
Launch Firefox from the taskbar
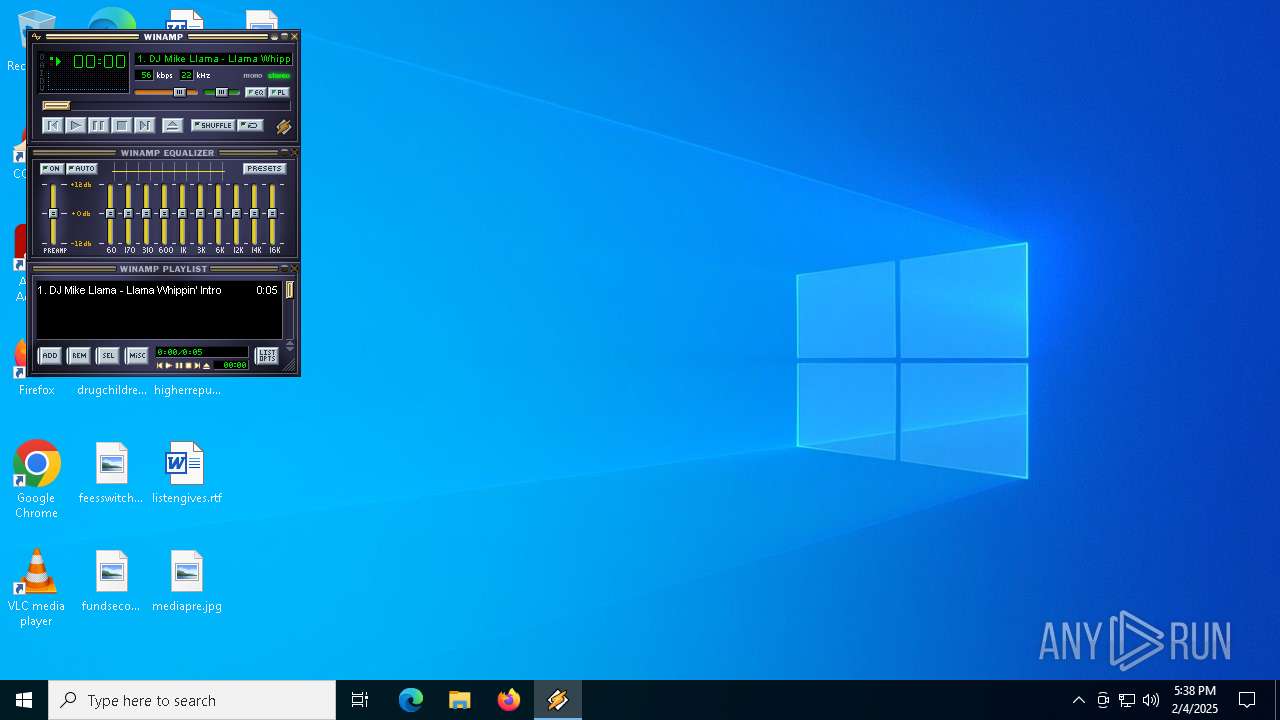[x=509, y=700]
